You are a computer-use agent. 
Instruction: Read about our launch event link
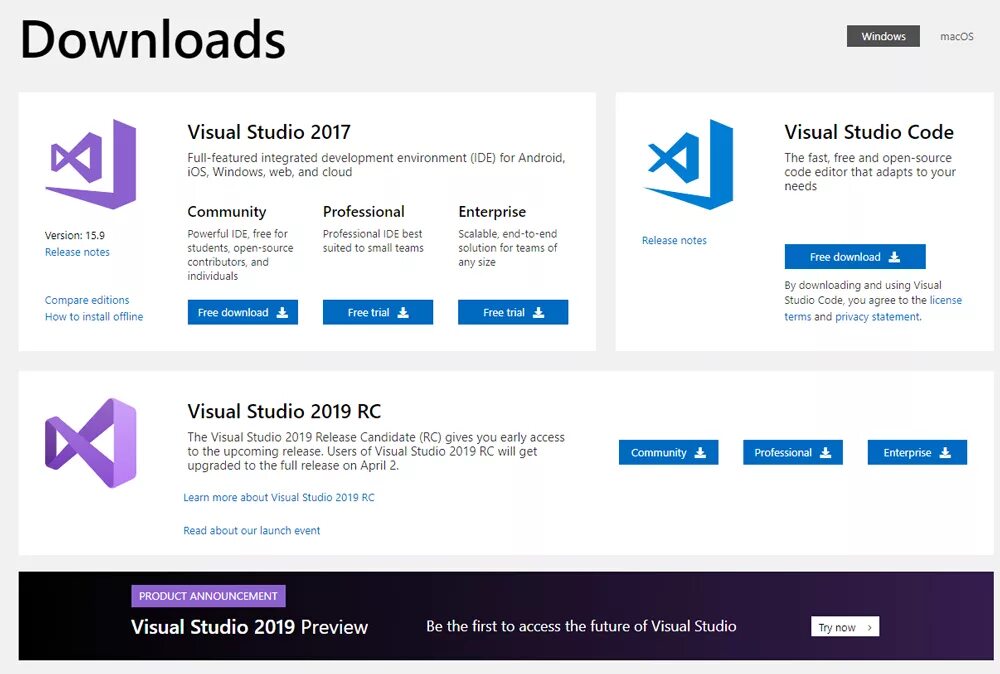pos(251,531)
